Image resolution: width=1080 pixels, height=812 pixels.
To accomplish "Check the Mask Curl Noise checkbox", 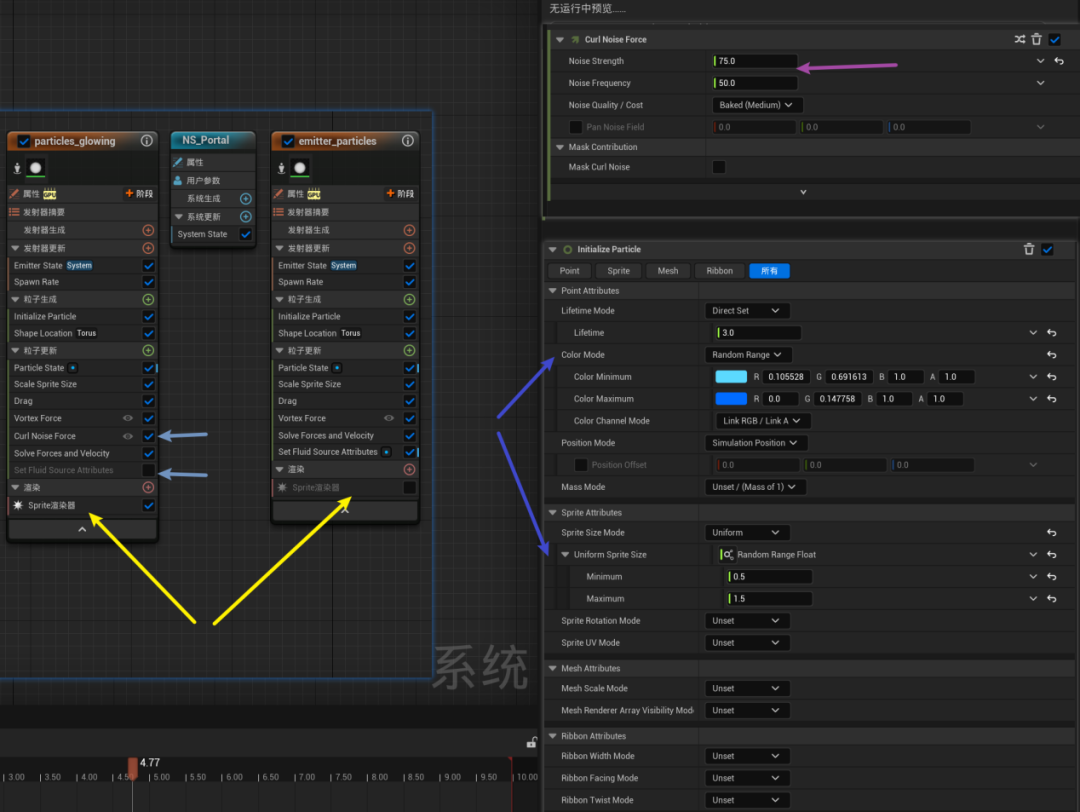I will click(x=718, y=167).
